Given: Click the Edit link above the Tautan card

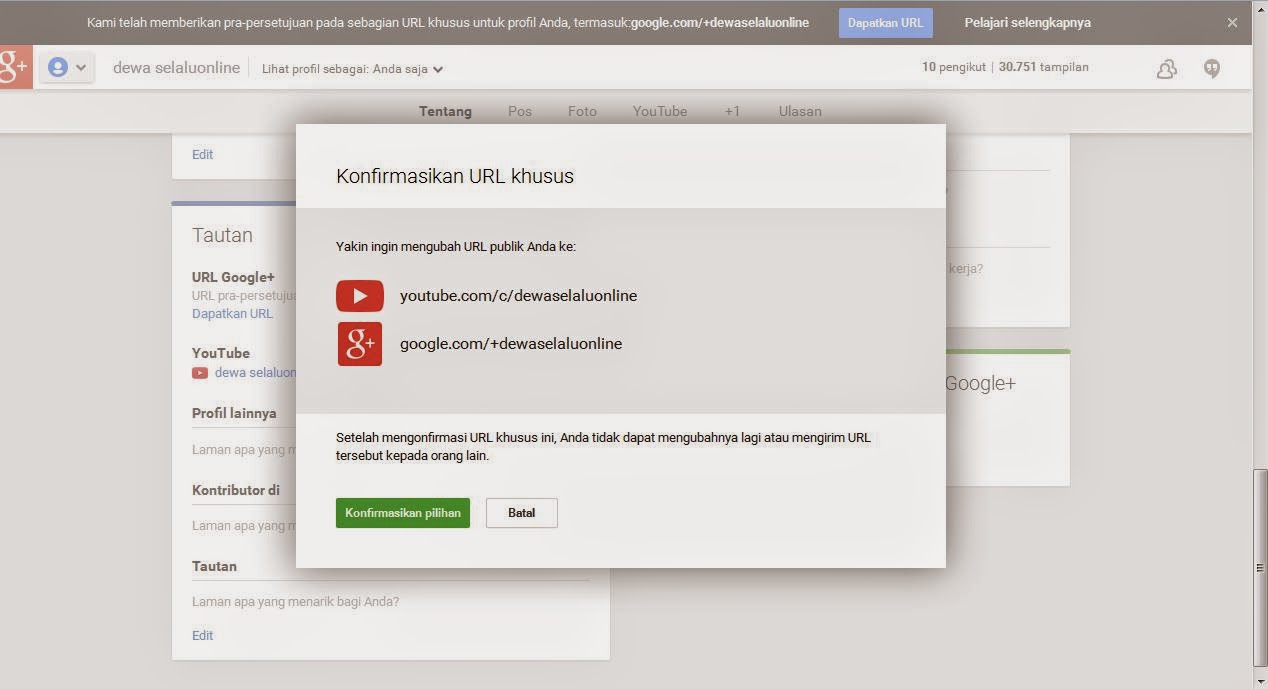Looking at the screenshot, I should (203, 154).
